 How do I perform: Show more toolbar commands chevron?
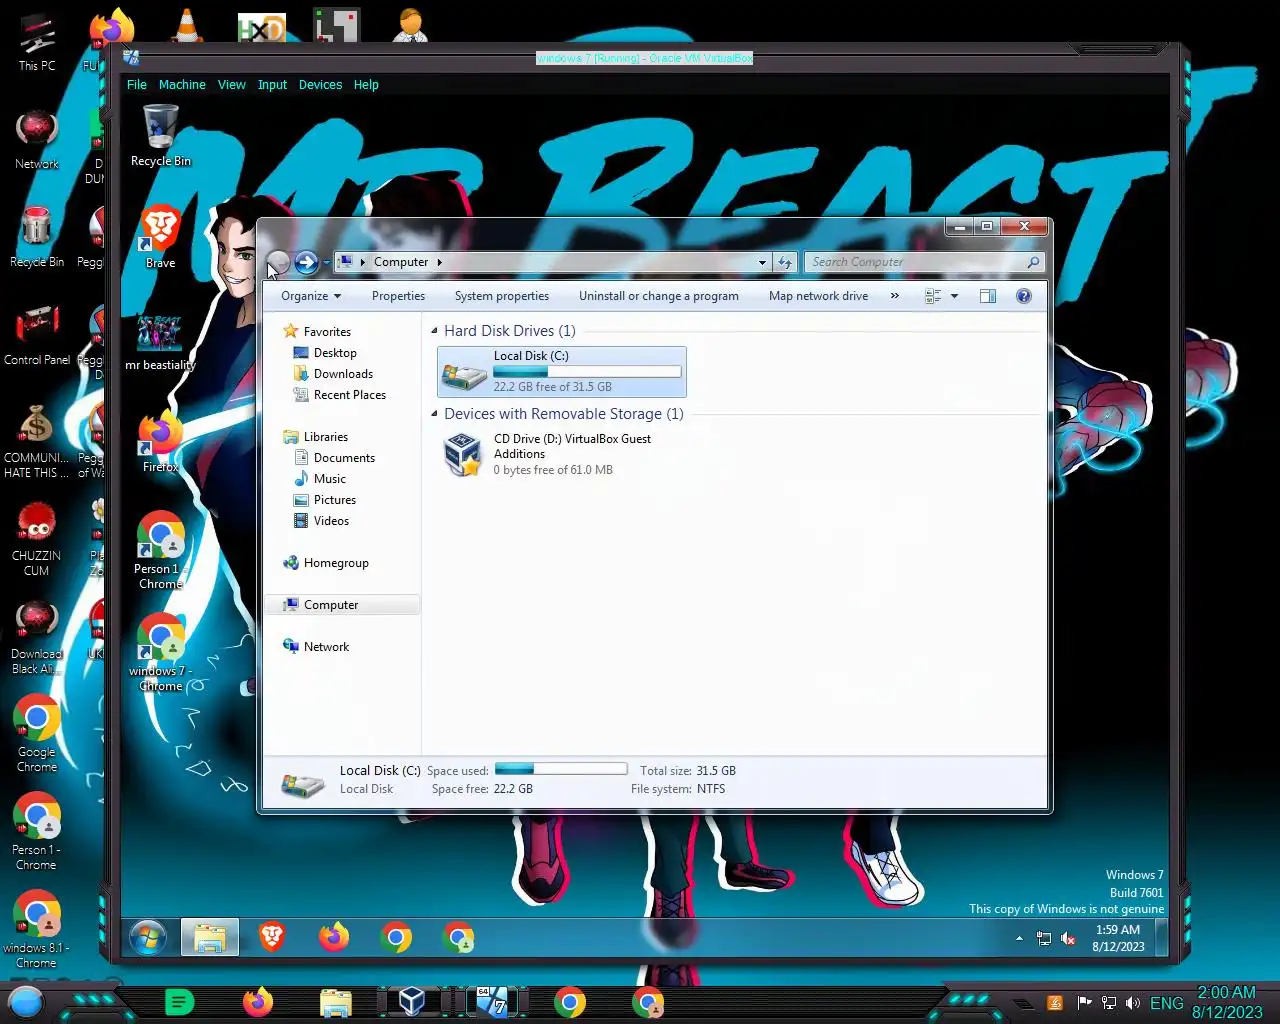(895, 296)
